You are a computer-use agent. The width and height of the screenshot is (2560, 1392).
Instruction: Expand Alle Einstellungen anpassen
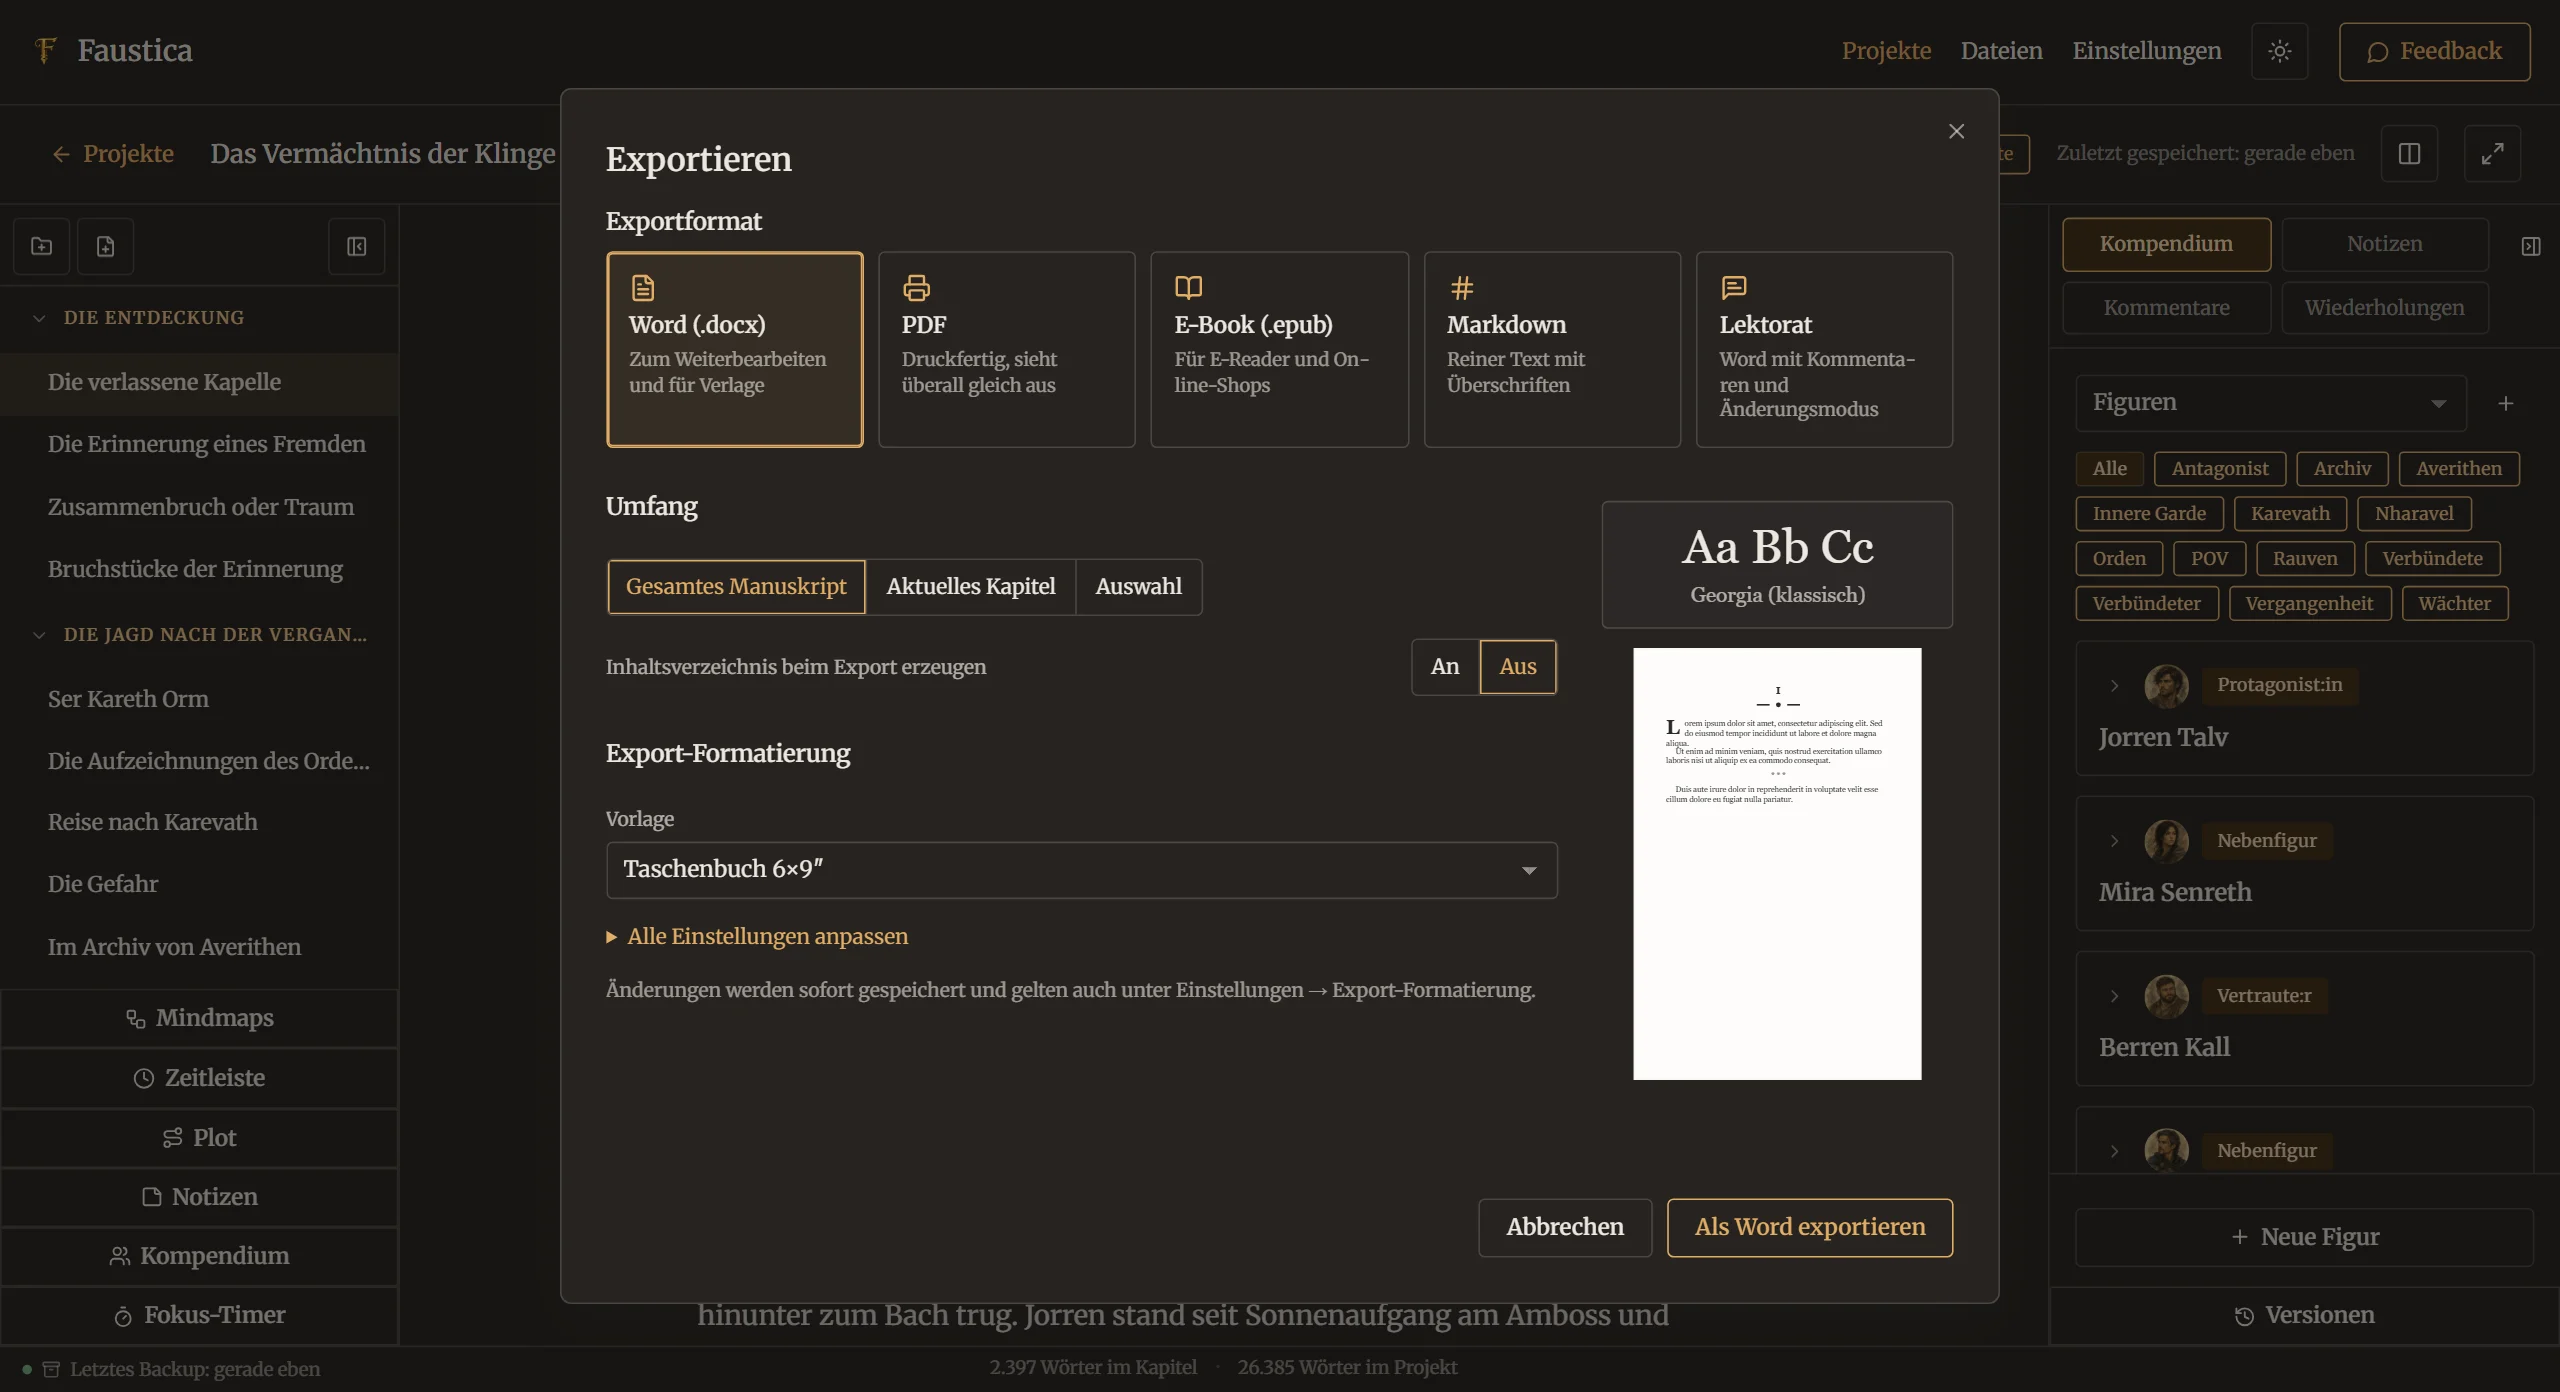pyautogui.click(x=757, y=937)
